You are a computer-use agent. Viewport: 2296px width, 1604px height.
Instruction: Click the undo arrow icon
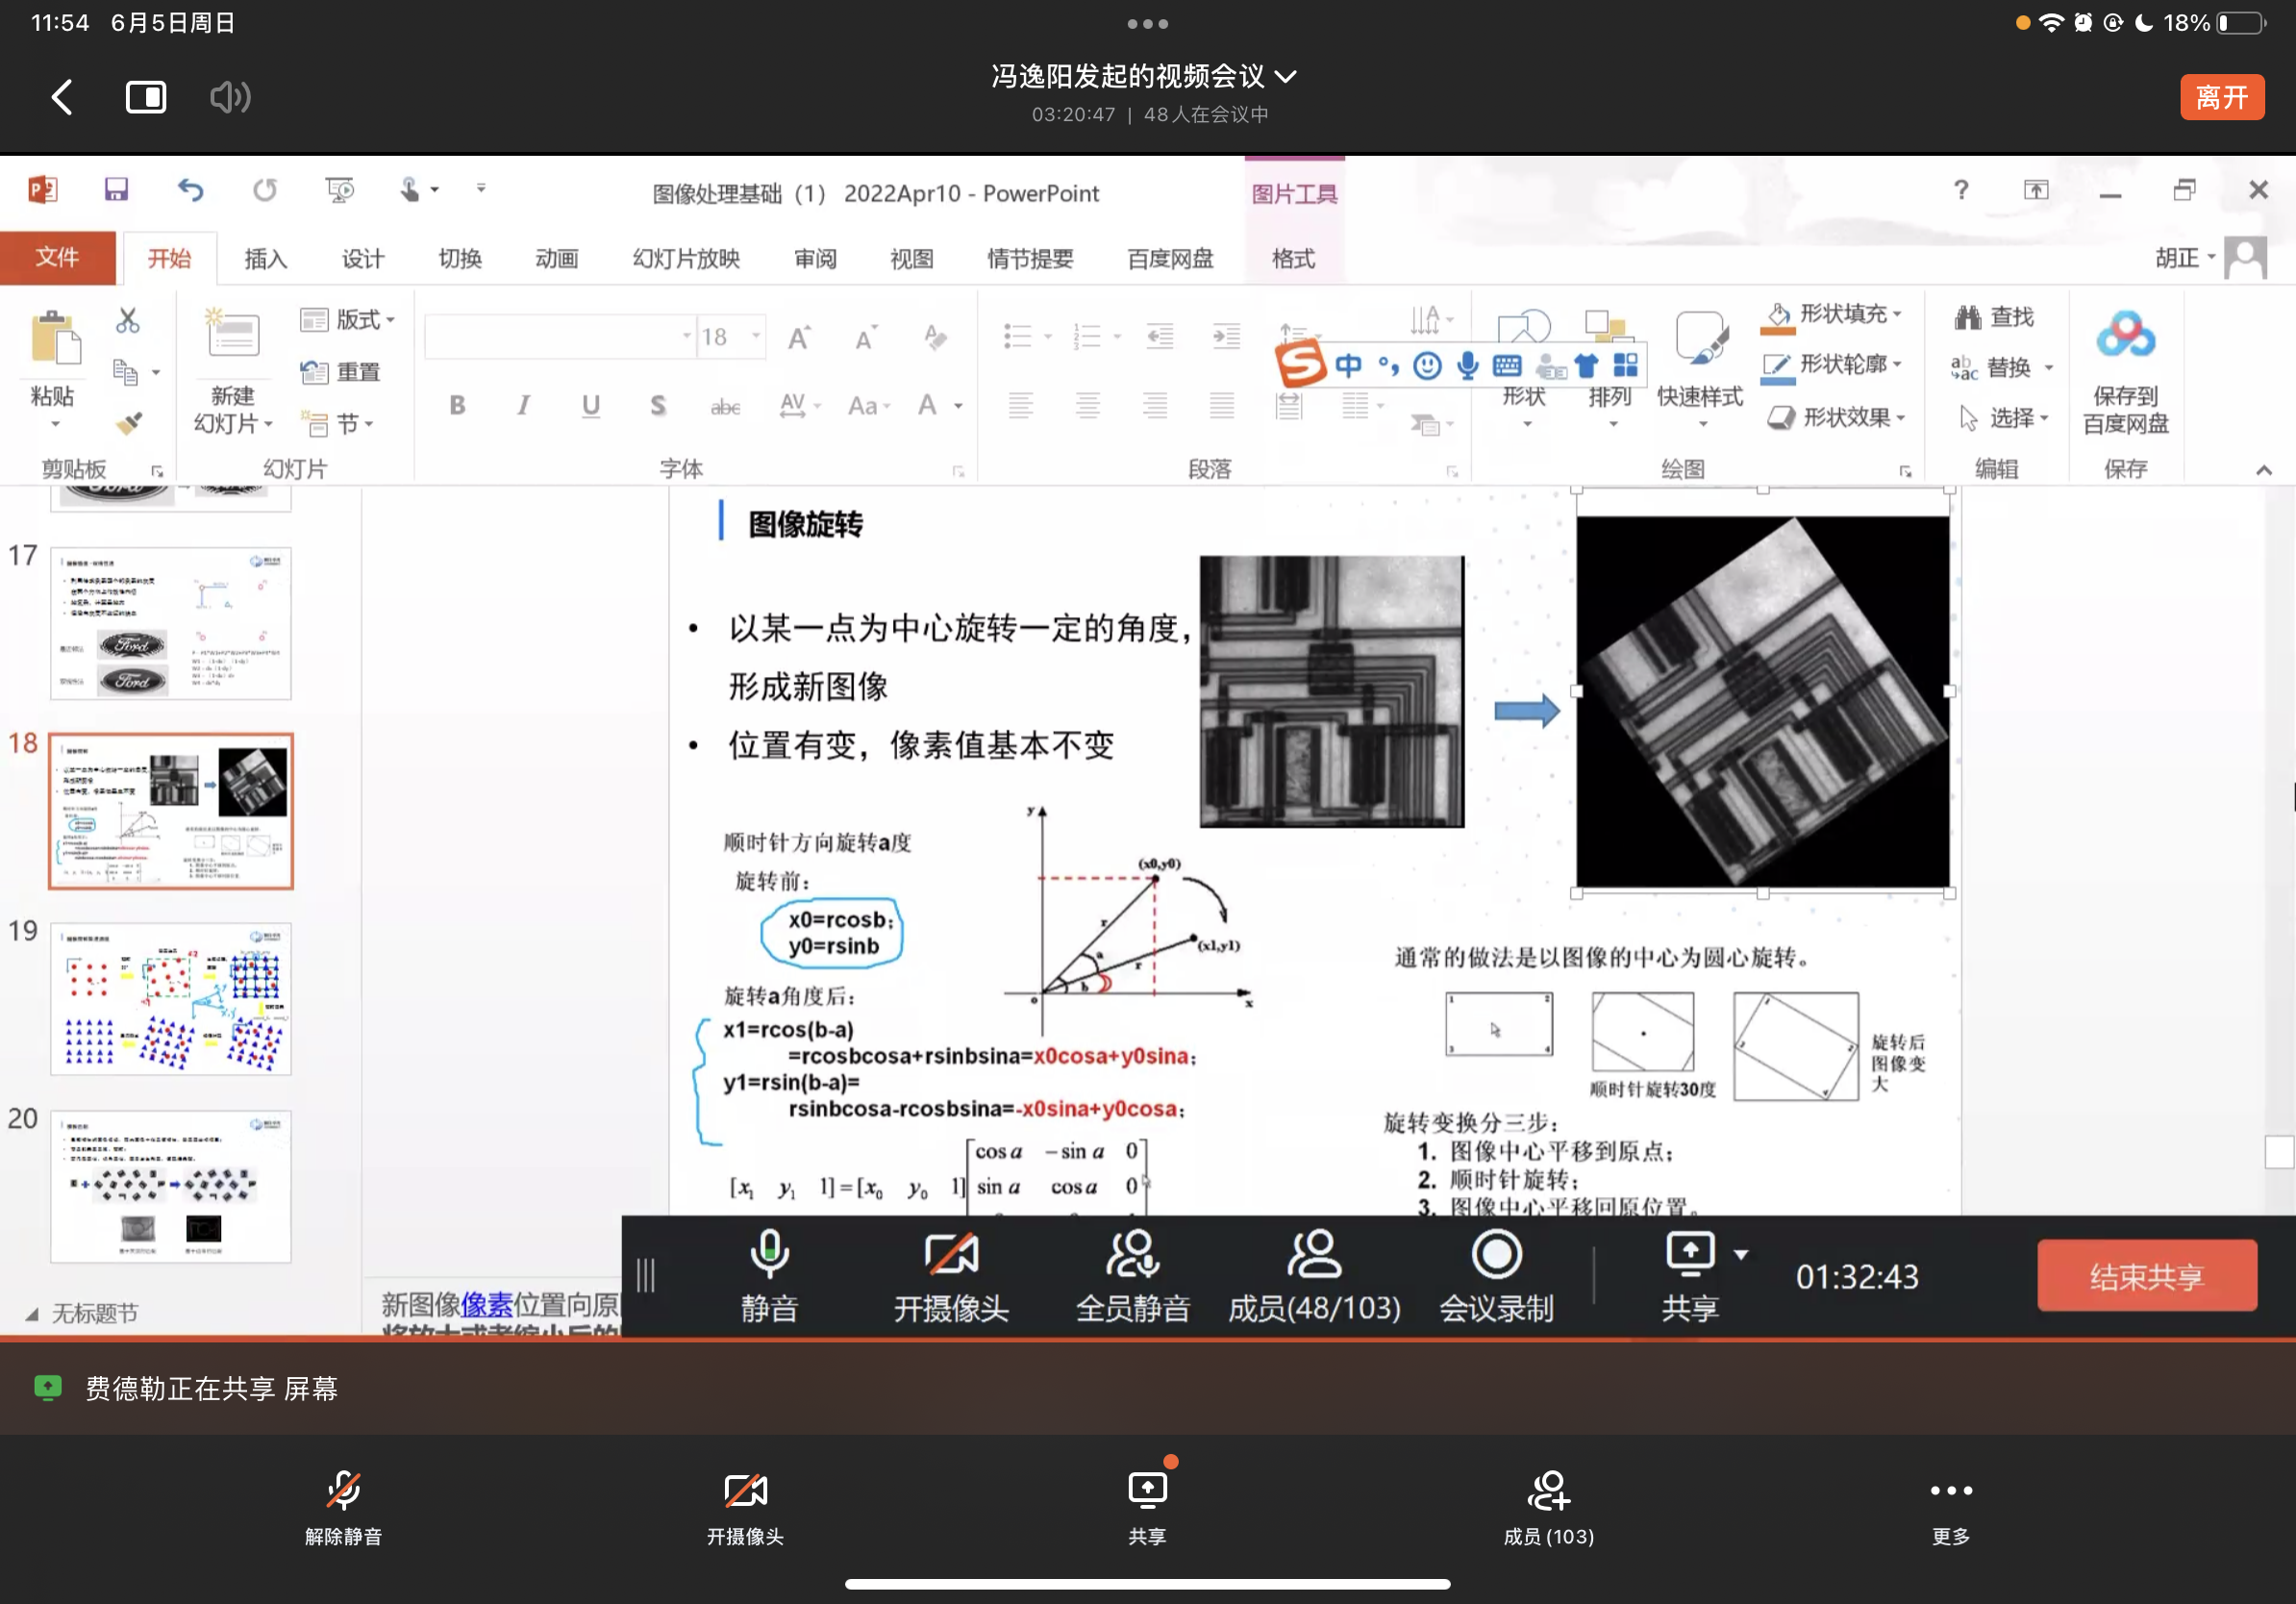point(190,190)
